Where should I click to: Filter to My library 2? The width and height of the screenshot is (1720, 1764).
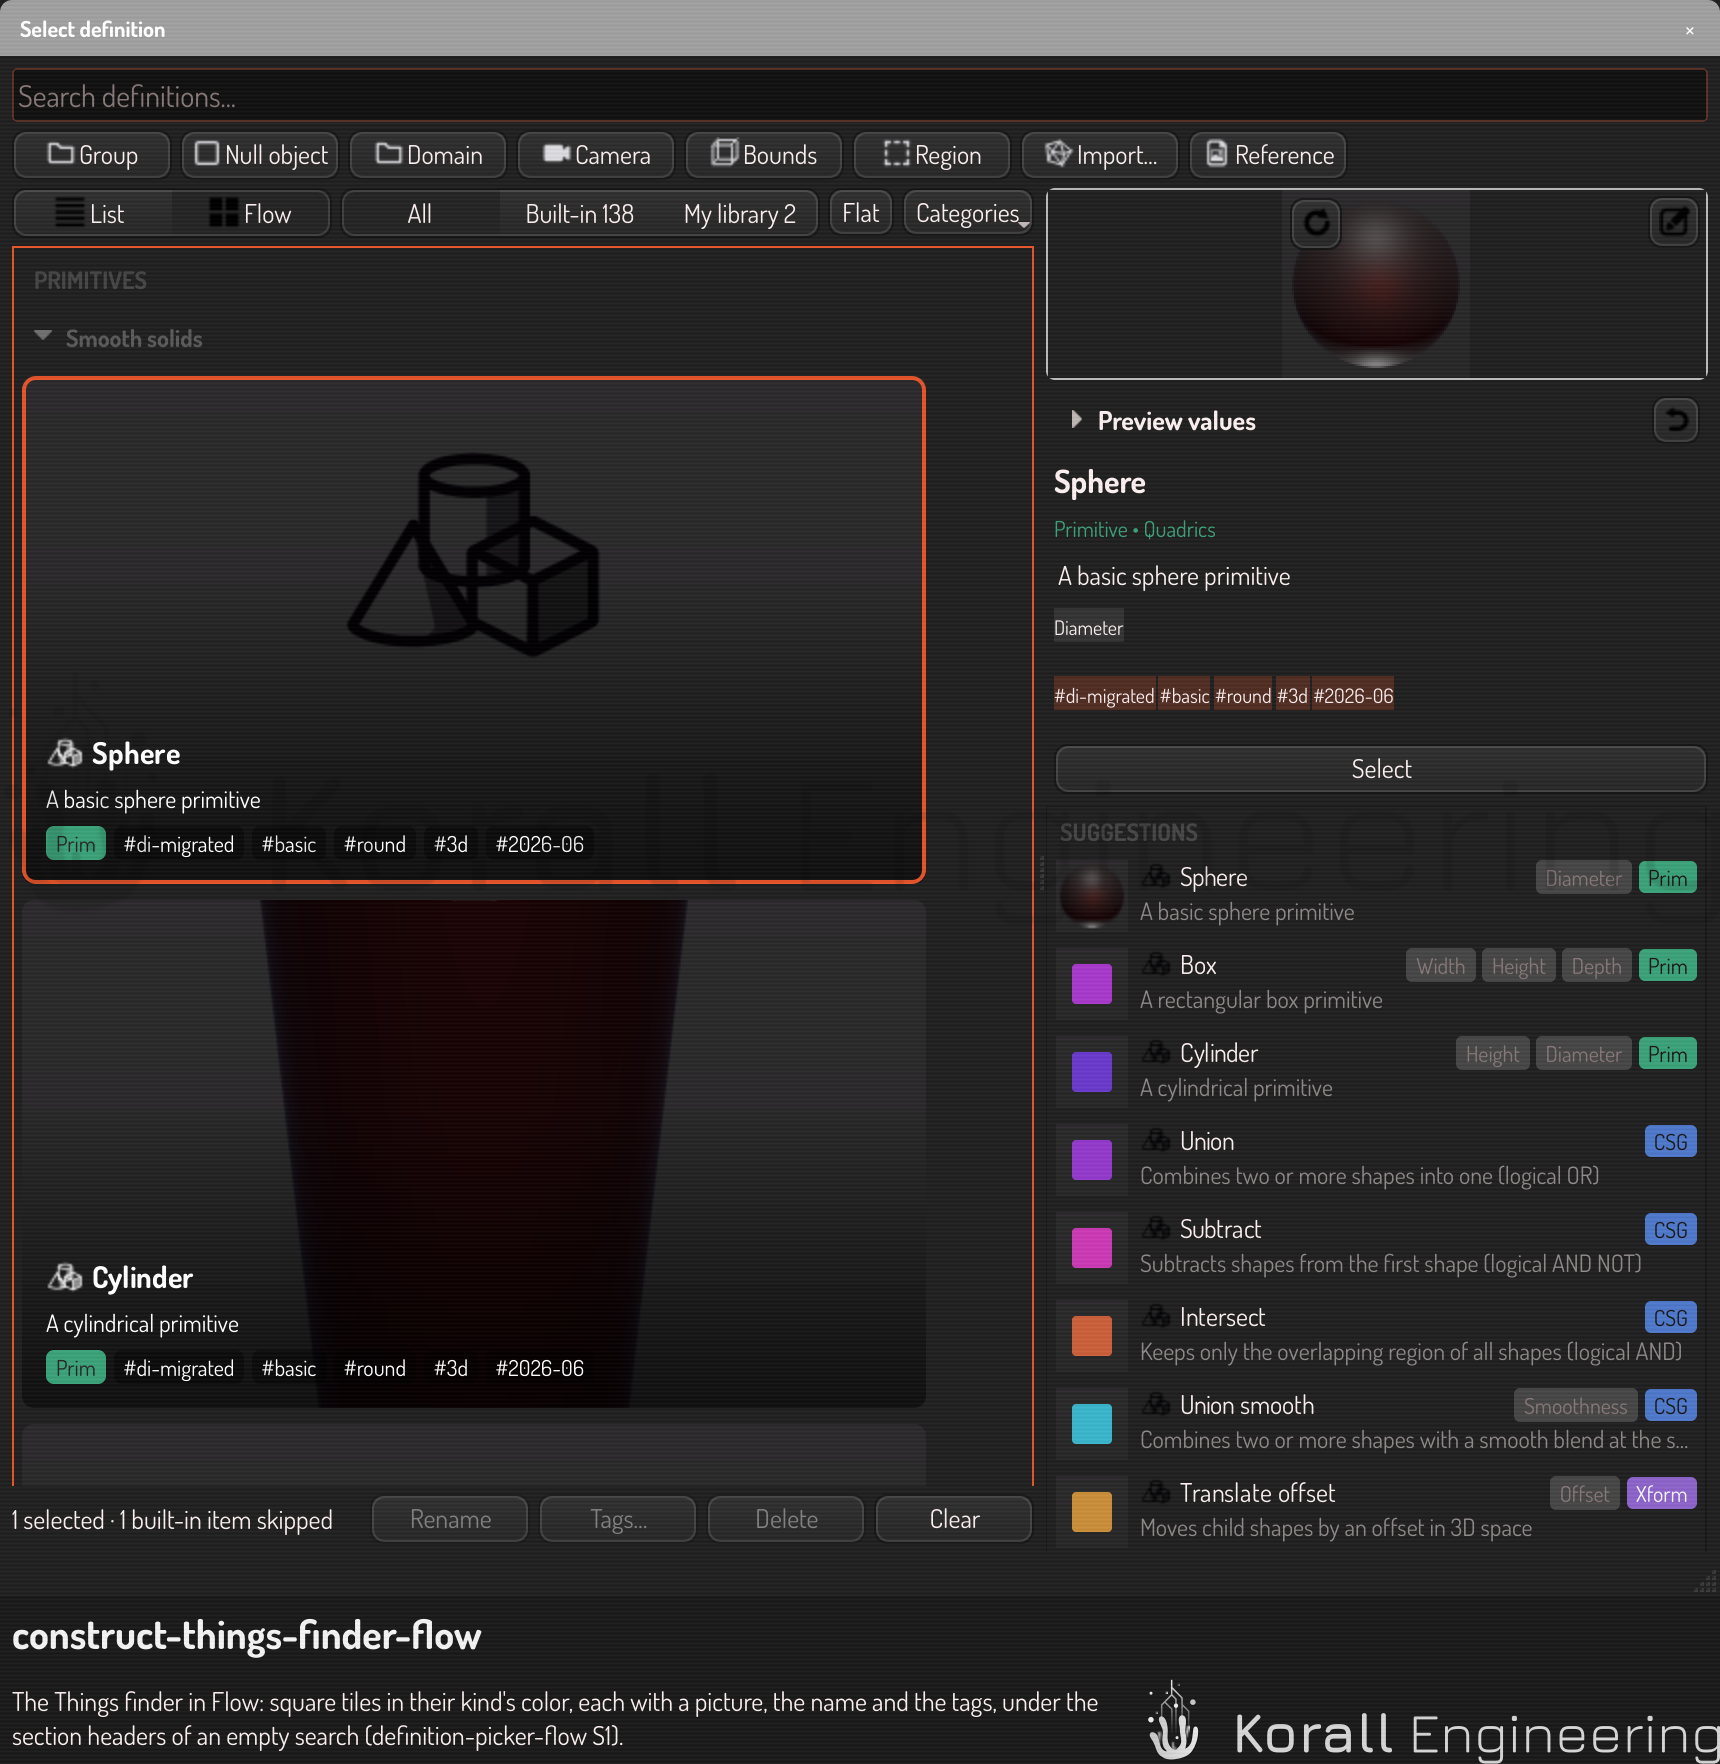(739, 214)
